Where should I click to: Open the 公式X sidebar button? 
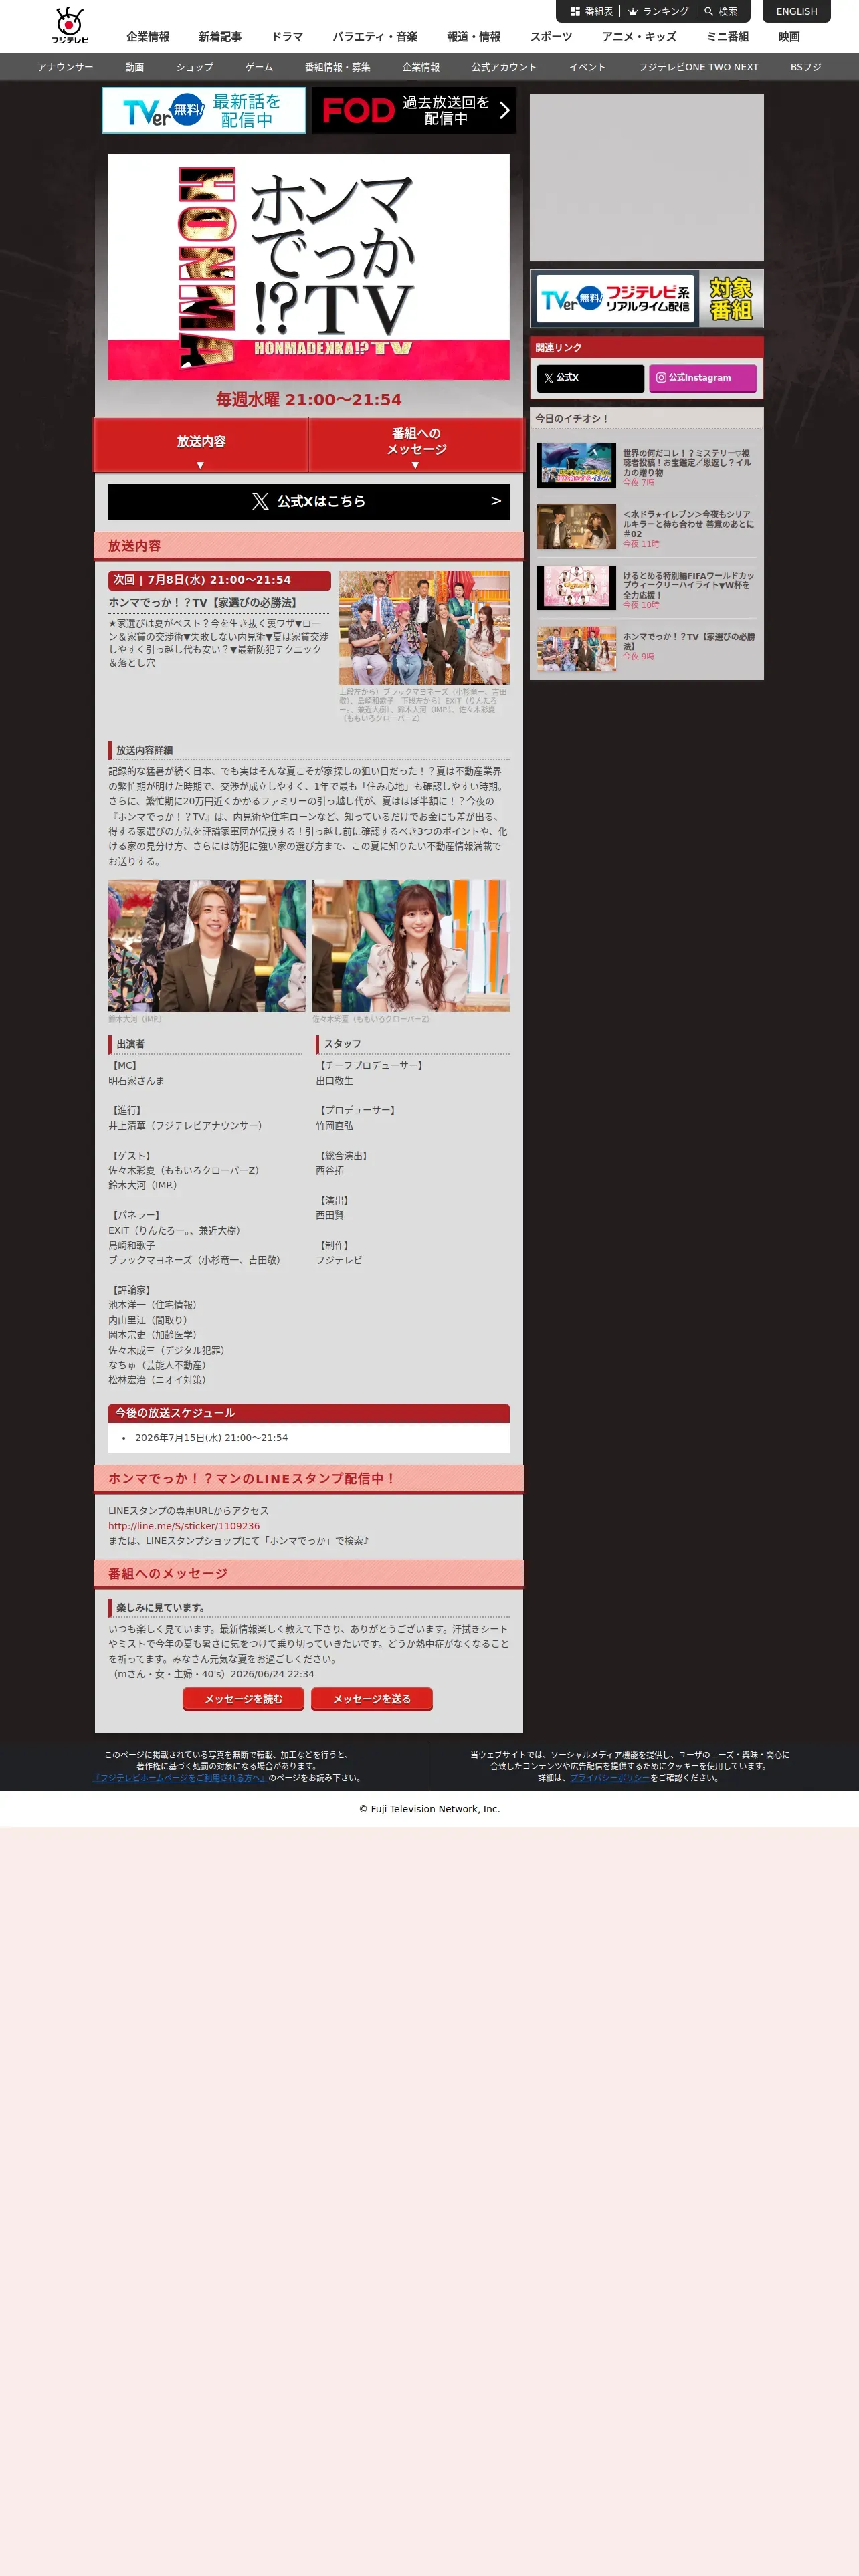[590, 378]
